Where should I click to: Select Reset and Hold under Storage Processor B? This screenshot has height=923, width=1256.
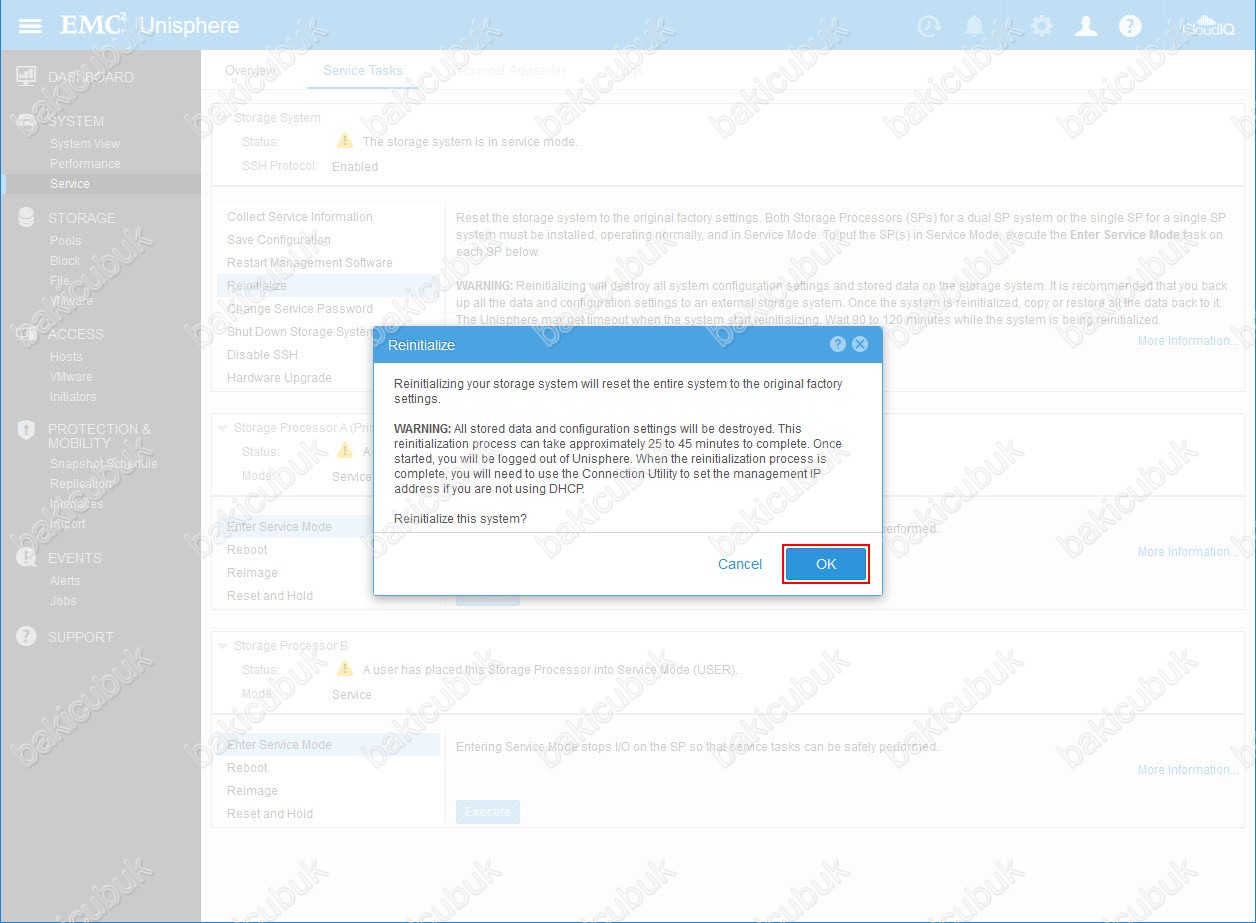click(x=270, y=814)
